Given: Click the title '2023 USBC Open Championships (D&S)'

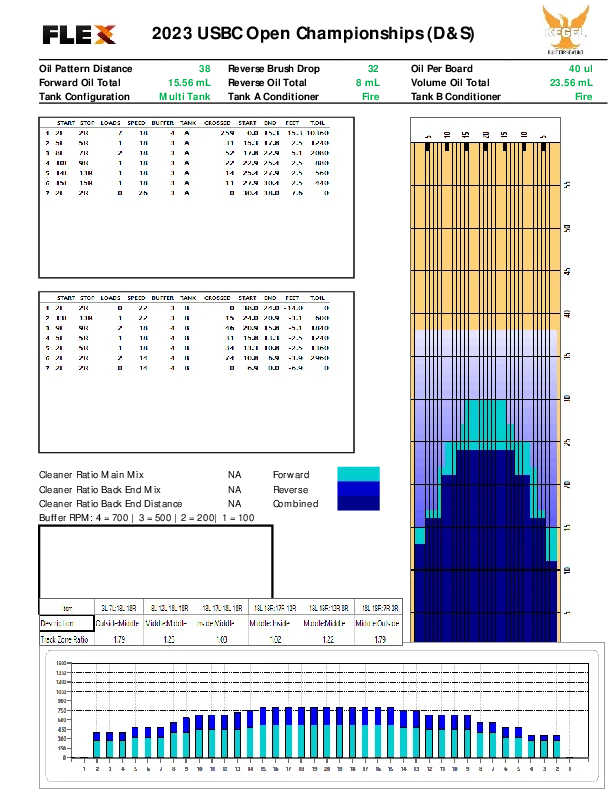Looking at the screenshot, I should point(313,33).
